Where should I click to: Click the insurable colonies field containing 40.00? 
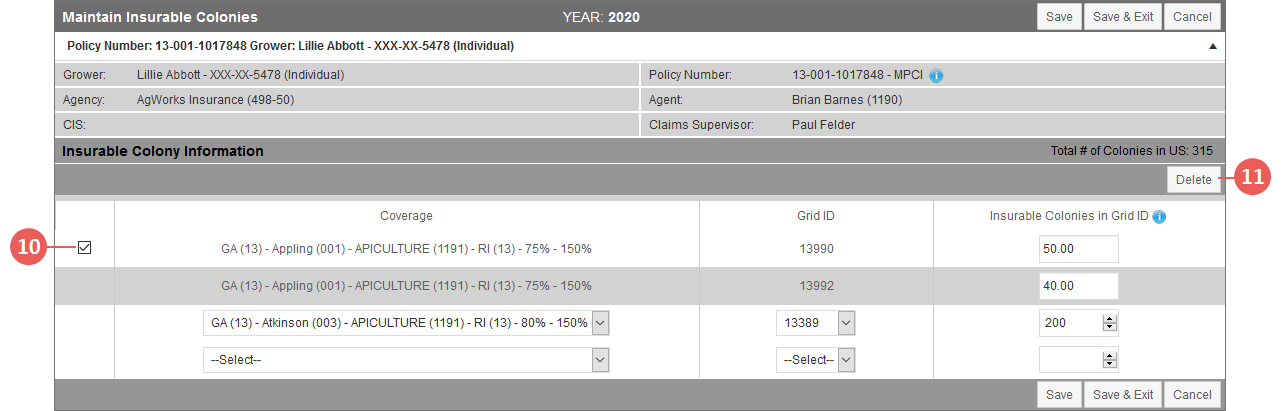coord(1078,286)
